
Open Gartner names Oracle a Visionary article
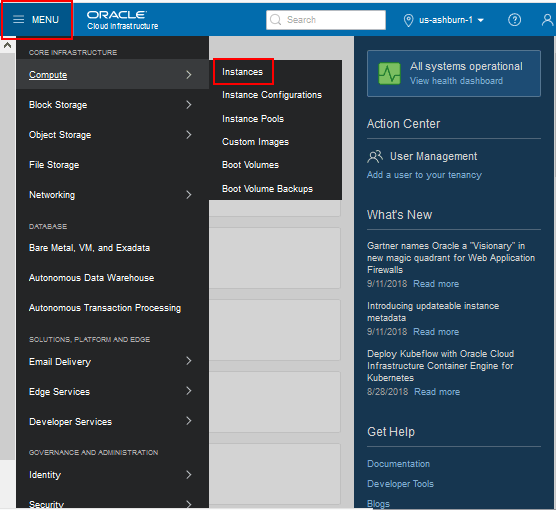451,258
